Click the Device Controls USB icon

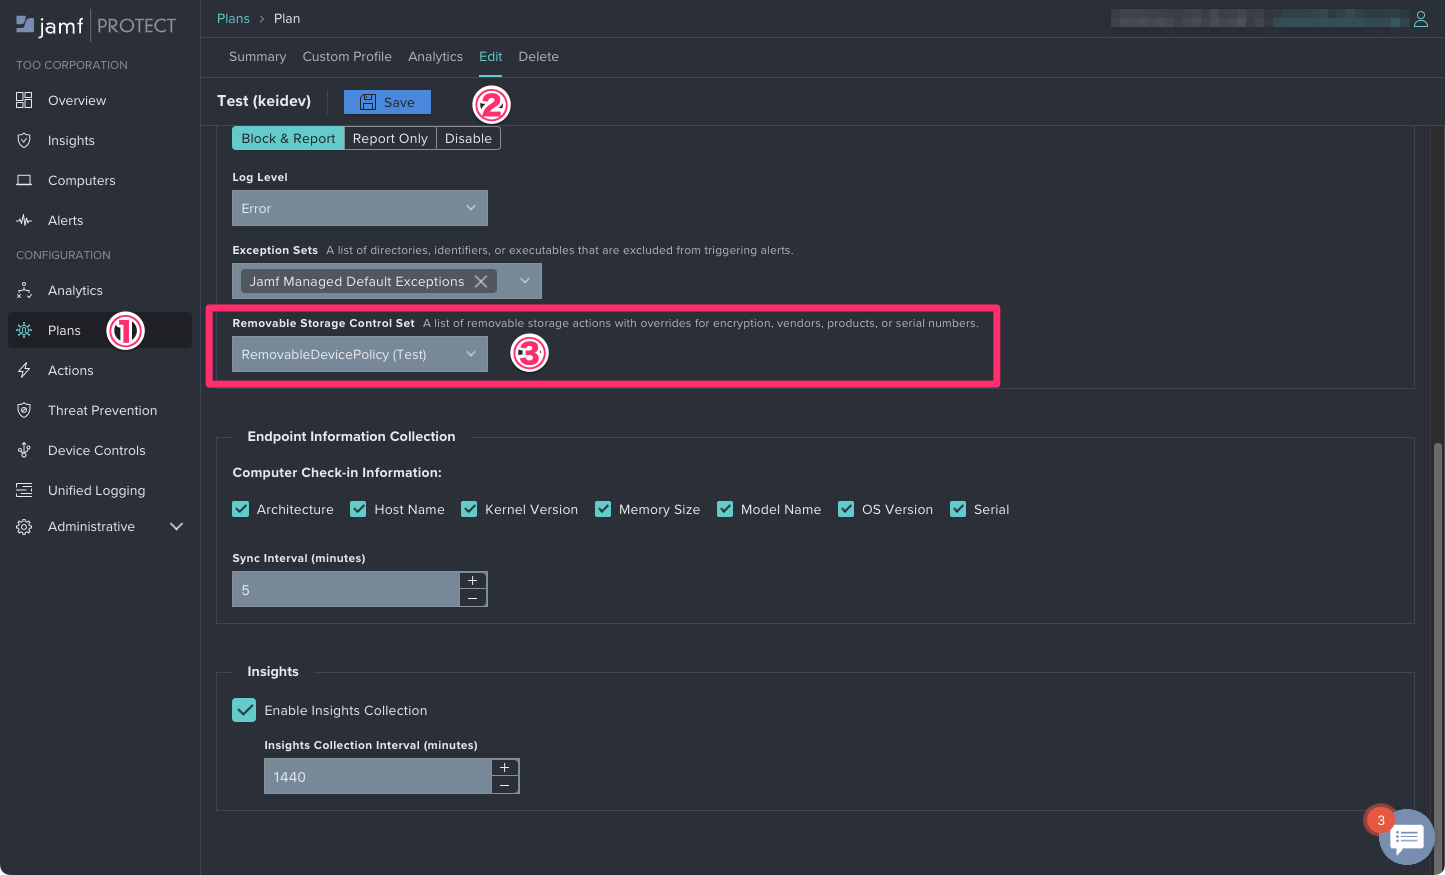pos(24,450)
